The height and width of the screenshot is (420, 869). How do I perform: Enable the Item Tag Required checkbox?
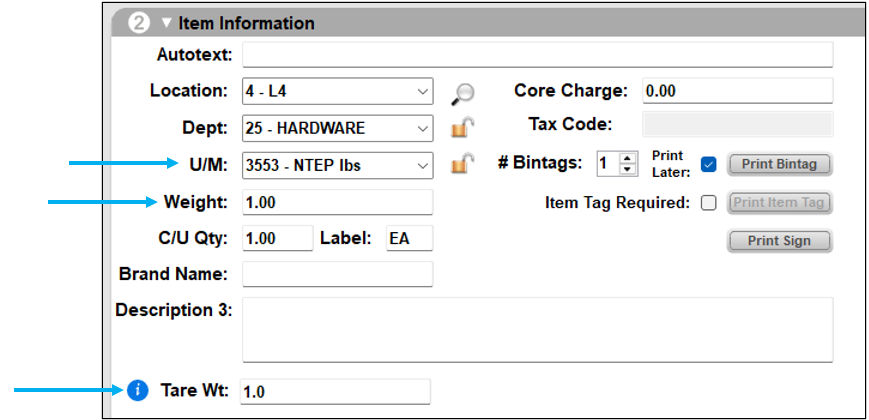709,203
